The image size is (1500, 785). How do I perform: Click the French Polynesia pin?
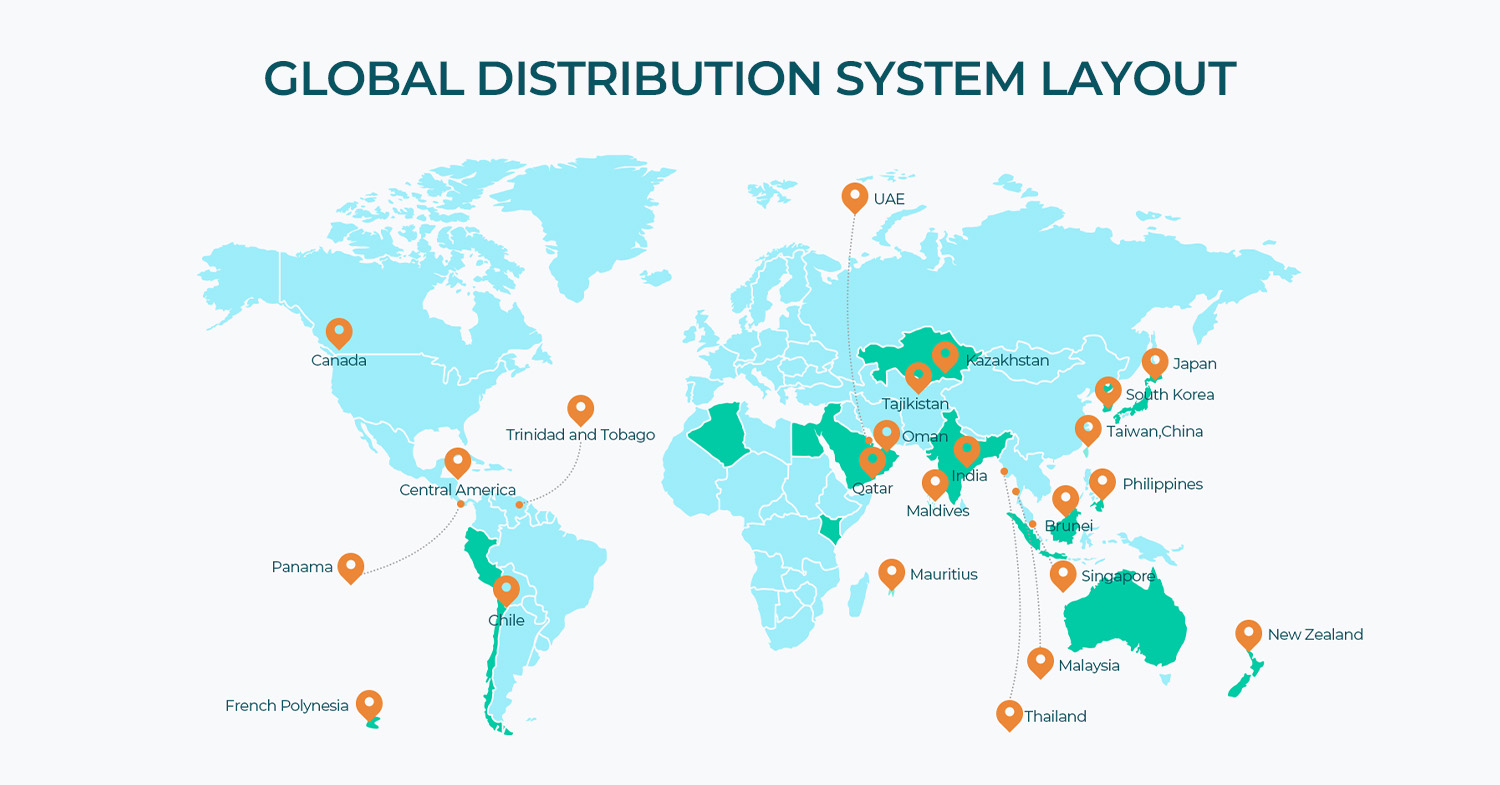click(x=369, y=703)
